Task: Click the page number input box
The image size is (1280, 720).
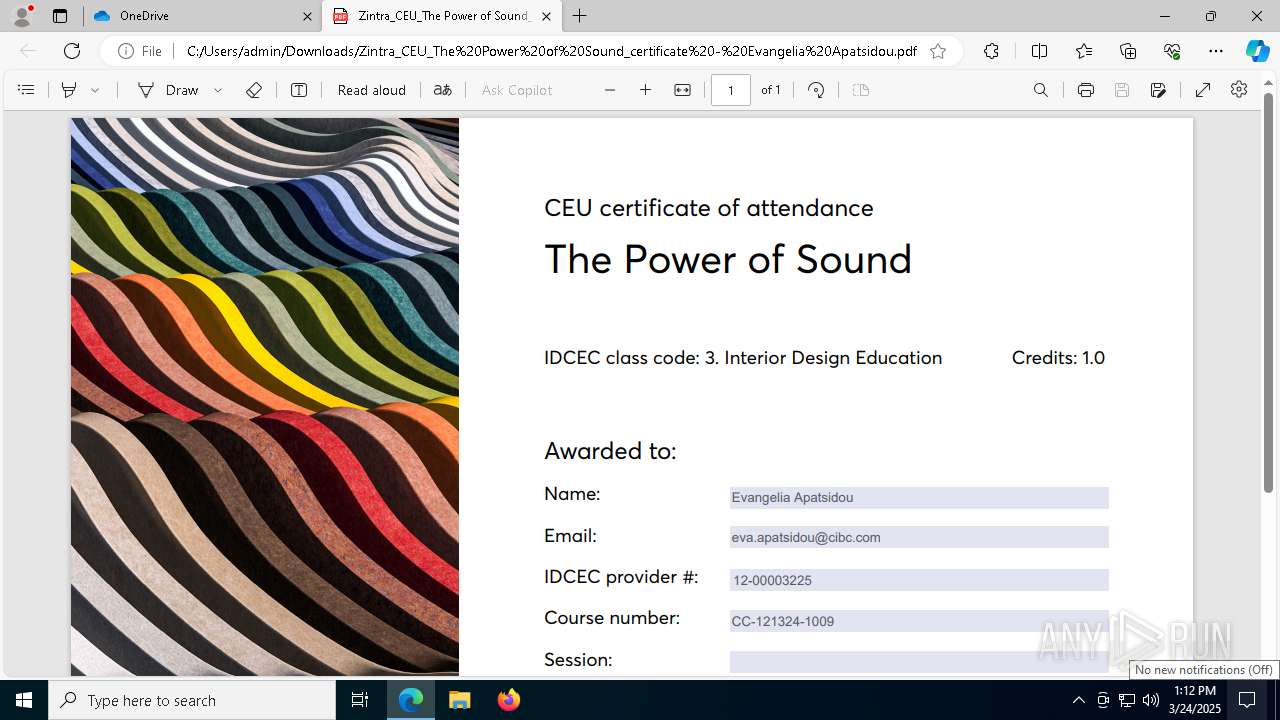Action: [731, 90]
